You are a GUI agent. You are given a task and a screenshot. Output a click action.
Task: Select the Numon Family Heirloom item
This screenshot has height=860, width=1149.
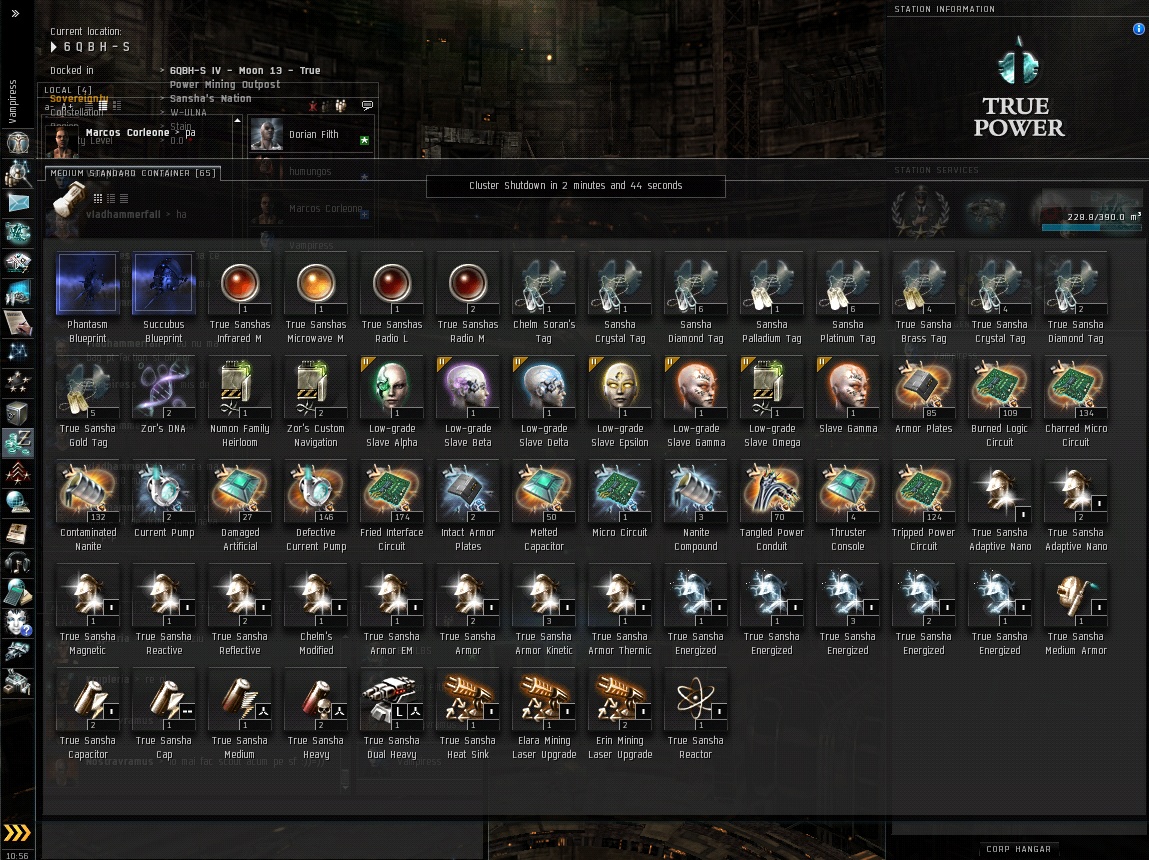click(240, 402)
